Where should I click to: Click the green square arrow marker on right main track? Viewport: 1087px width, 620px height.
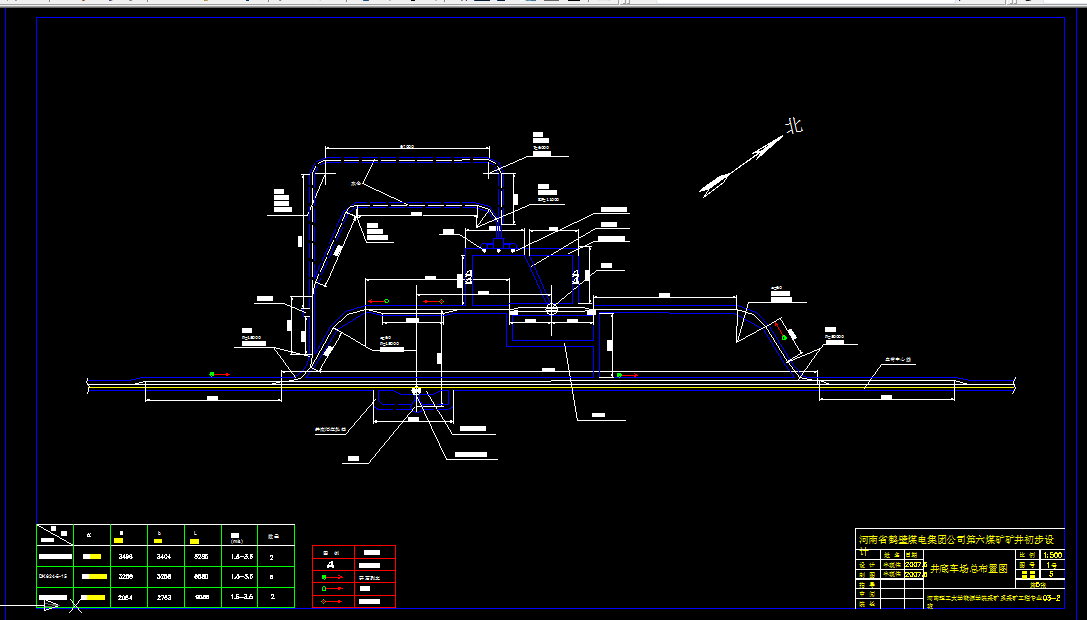627,375
